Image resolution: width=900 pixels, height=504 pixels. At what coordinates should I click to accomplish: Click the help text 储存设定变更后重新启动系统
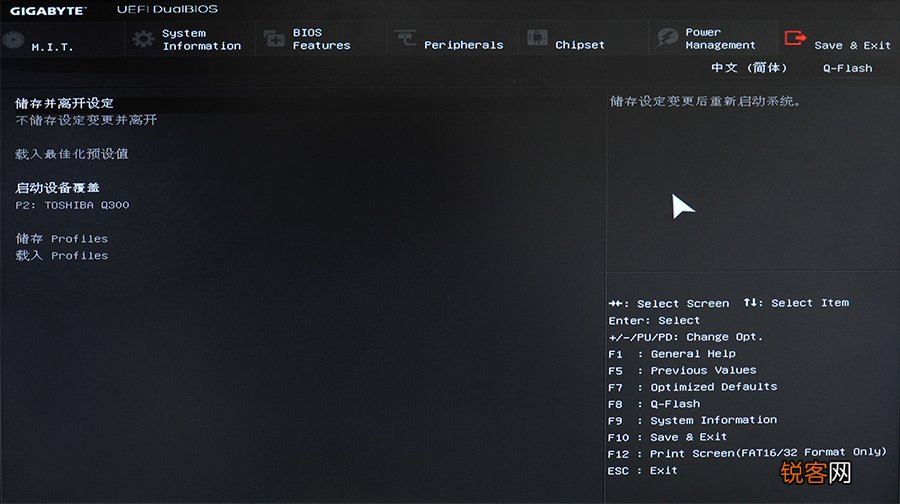pyautogui.click(x=705, y=102)
